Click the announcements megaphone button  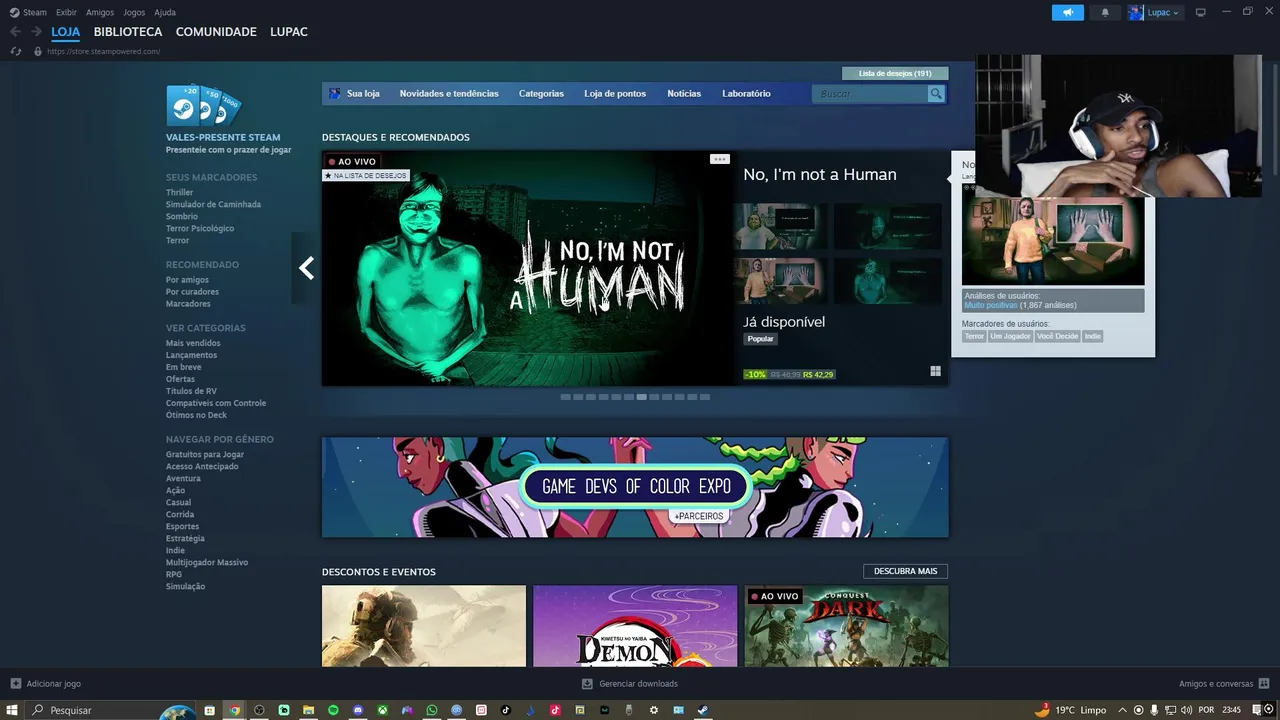[x=1068, y=12]
